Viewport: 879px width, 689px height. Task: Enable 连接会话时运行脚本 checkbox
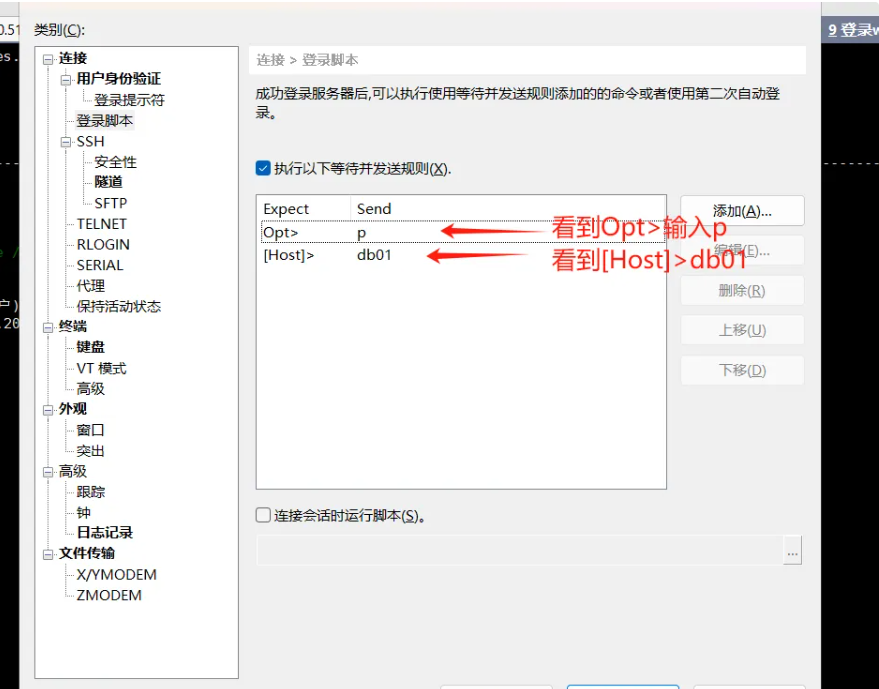[263, 515]
